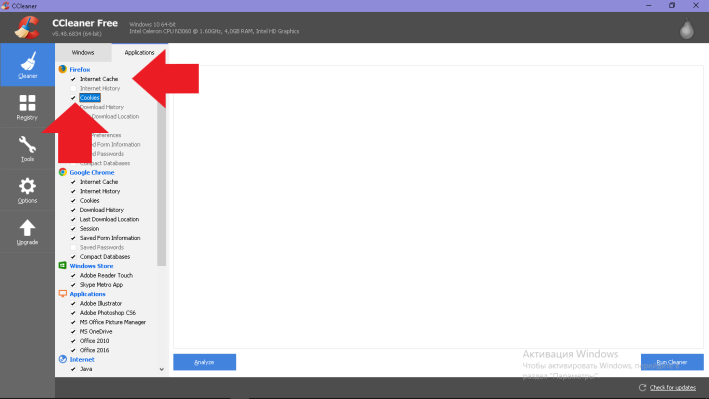Image resolution: width=709 pixels, height=399 pixels.
Task: Uncheck Office 2016
Action: 73,351
